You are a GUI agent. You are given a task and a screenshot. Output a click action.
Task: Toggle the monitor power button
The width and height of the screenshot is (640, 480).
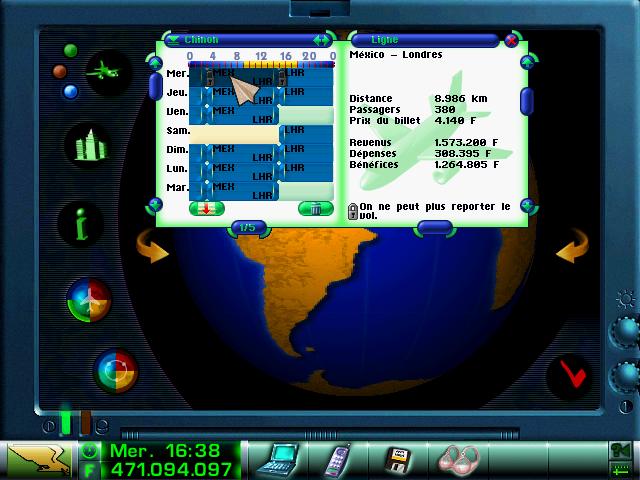pos(626,407)
